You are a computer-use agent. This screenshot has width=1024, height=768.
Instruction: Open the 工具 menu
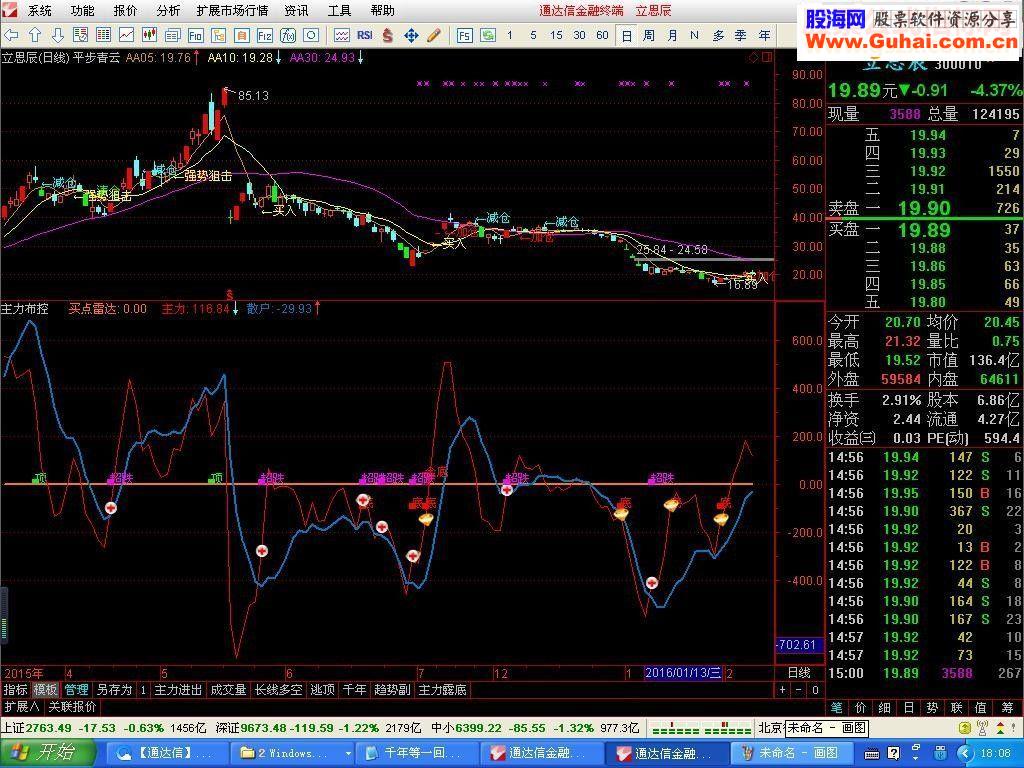tap(340, 10)
